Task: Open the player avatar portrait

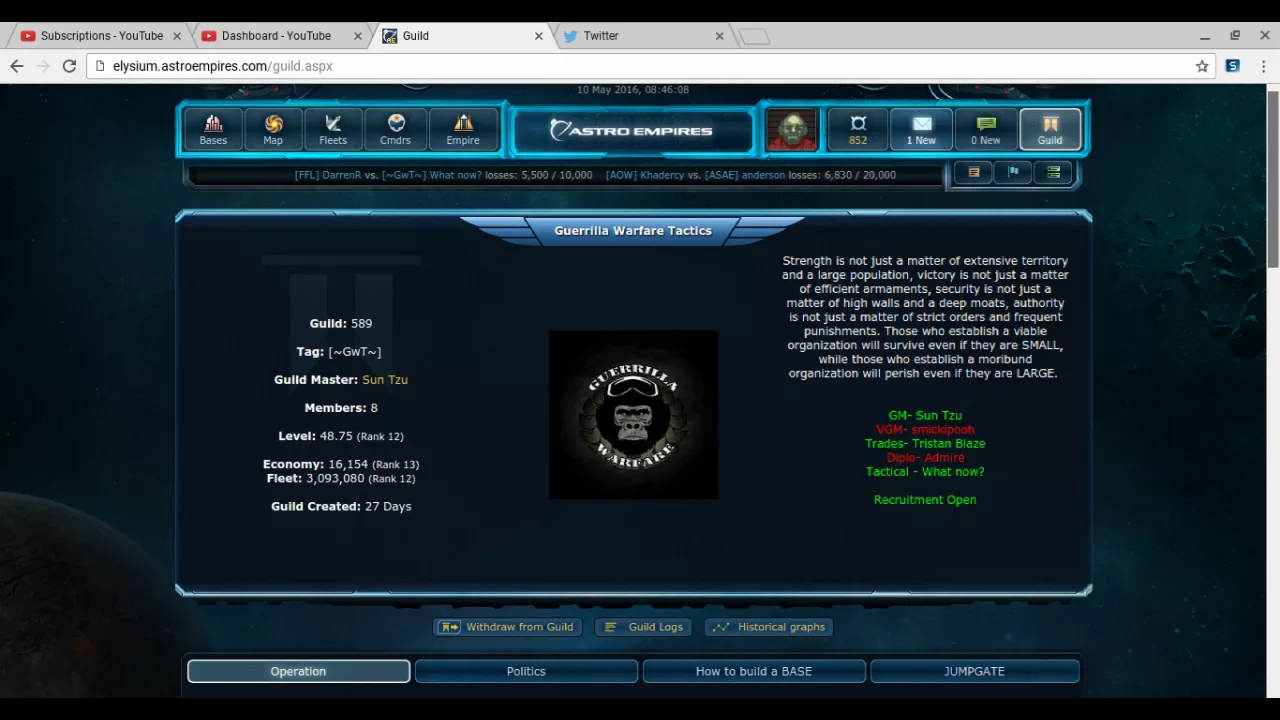Action: 792,130
